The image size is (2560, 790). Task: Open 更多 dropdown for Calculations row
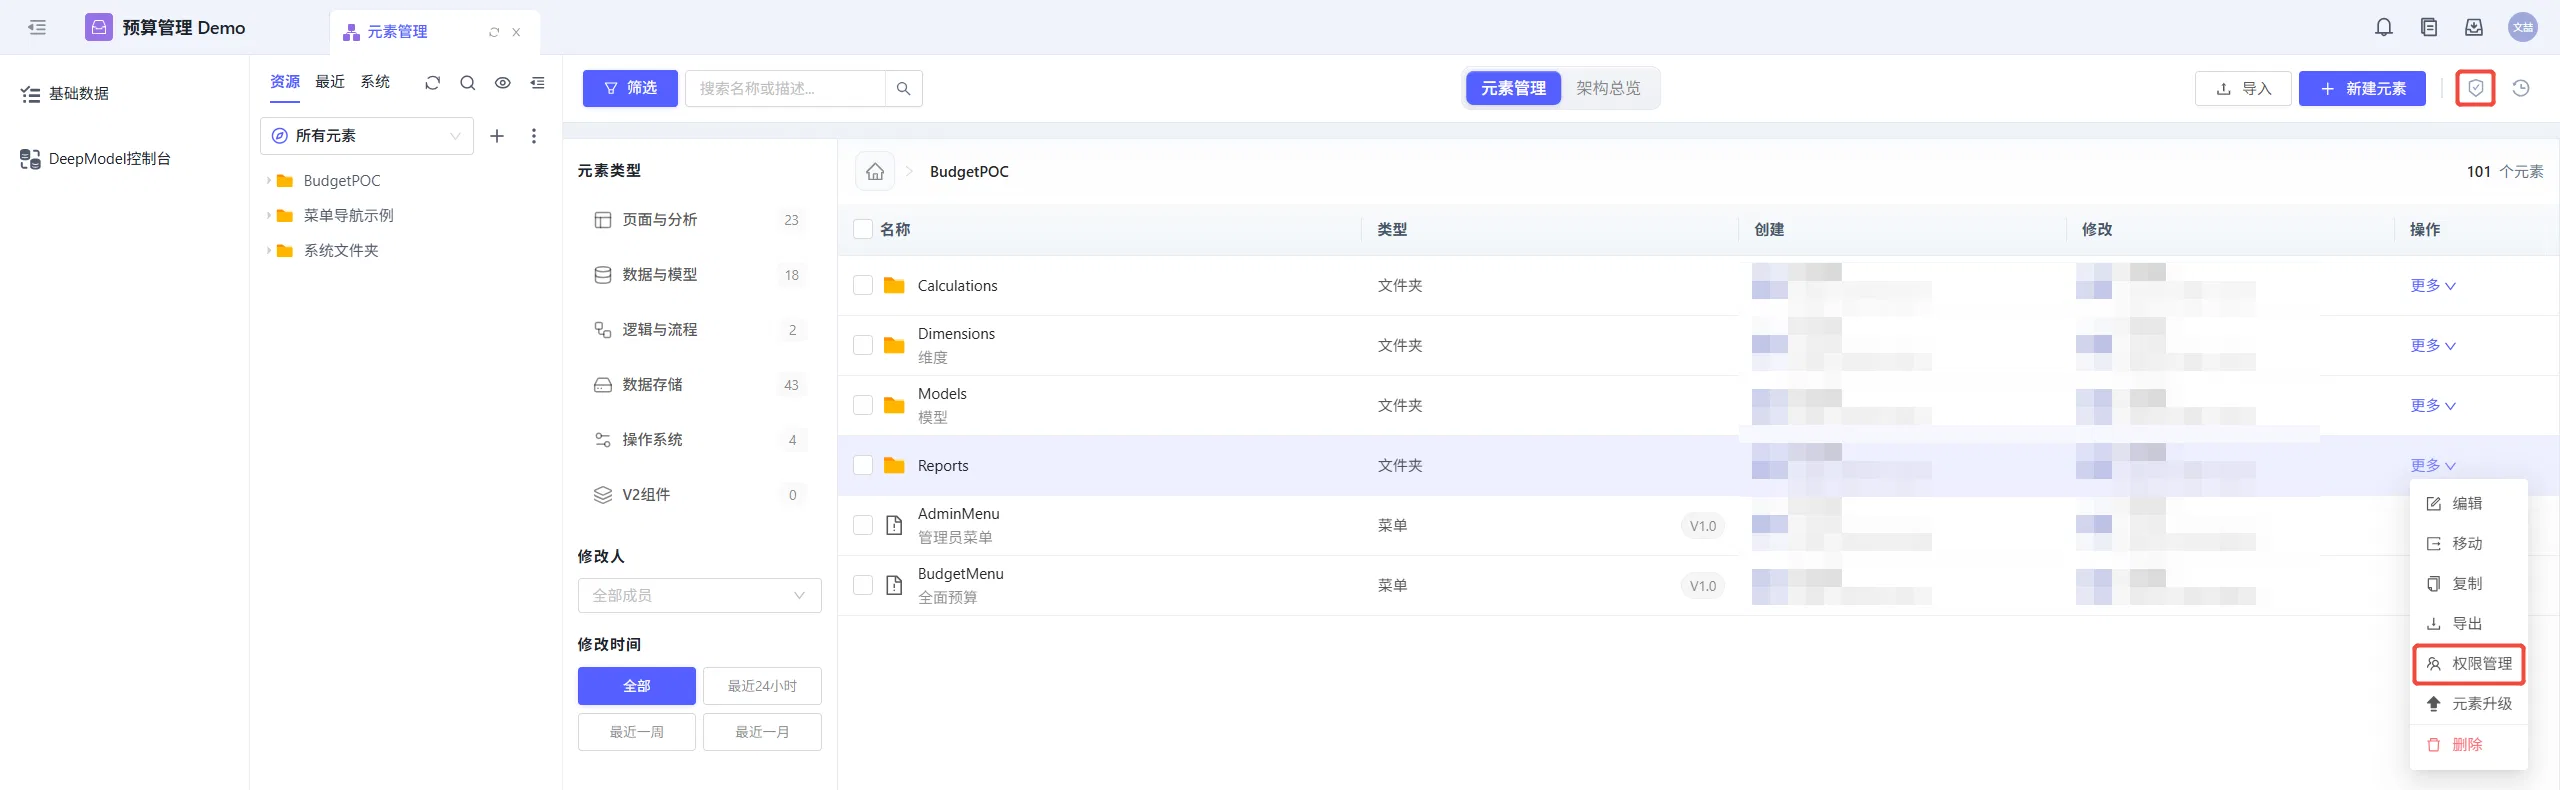tap(2433, 286)
